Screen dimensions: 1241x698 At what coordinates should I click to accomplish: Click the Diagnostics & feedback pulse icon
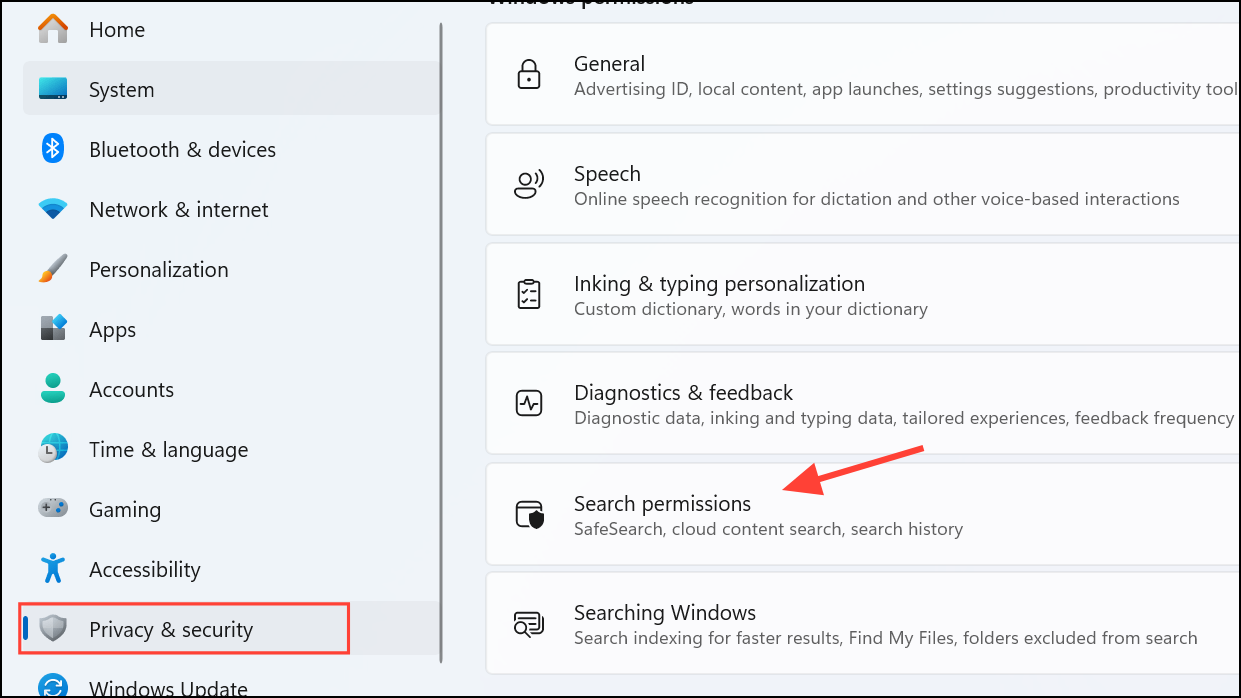528,404
